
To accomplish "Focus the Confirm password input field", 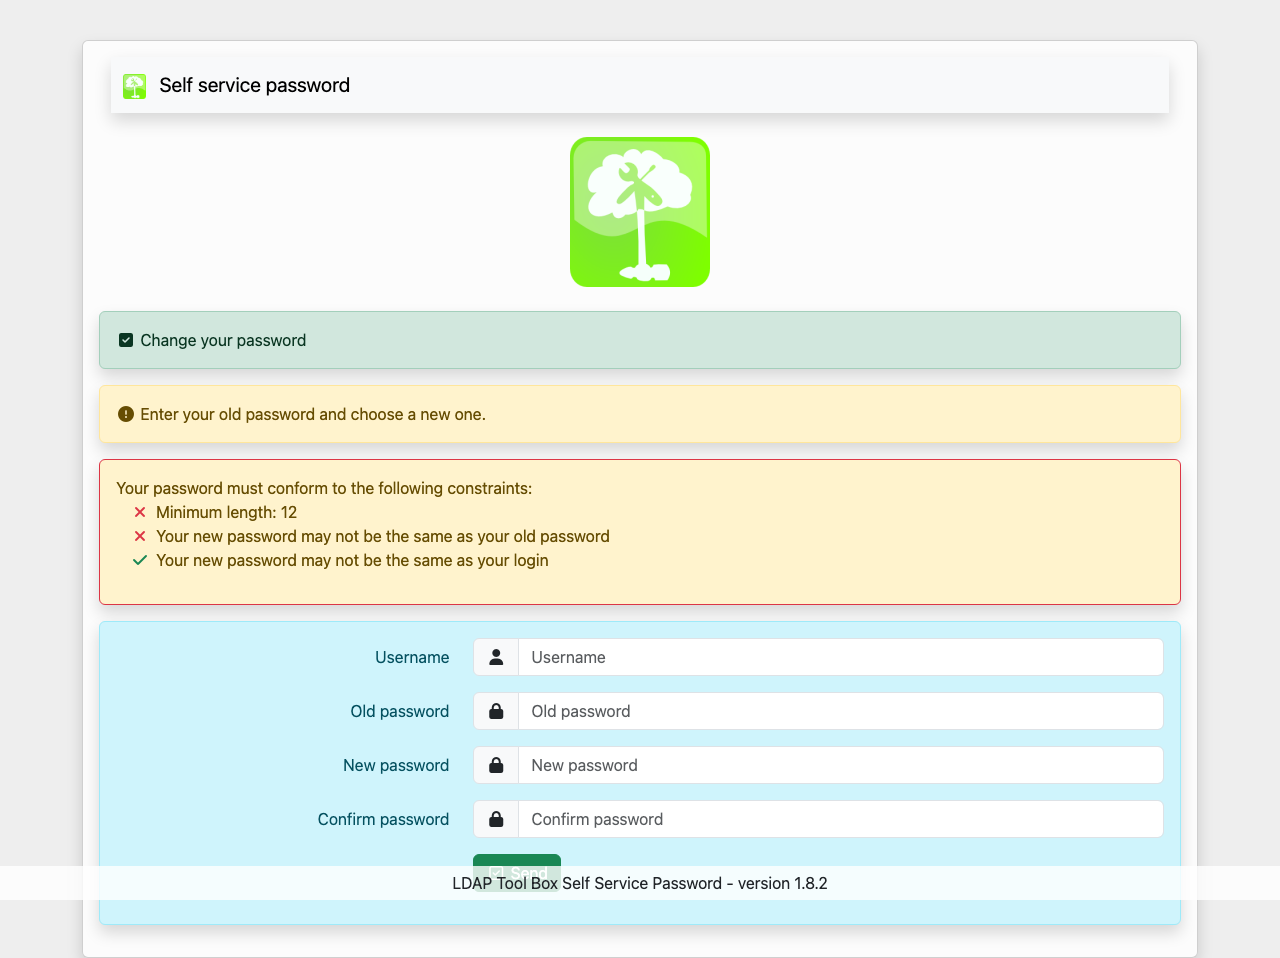I will [841, 819].
